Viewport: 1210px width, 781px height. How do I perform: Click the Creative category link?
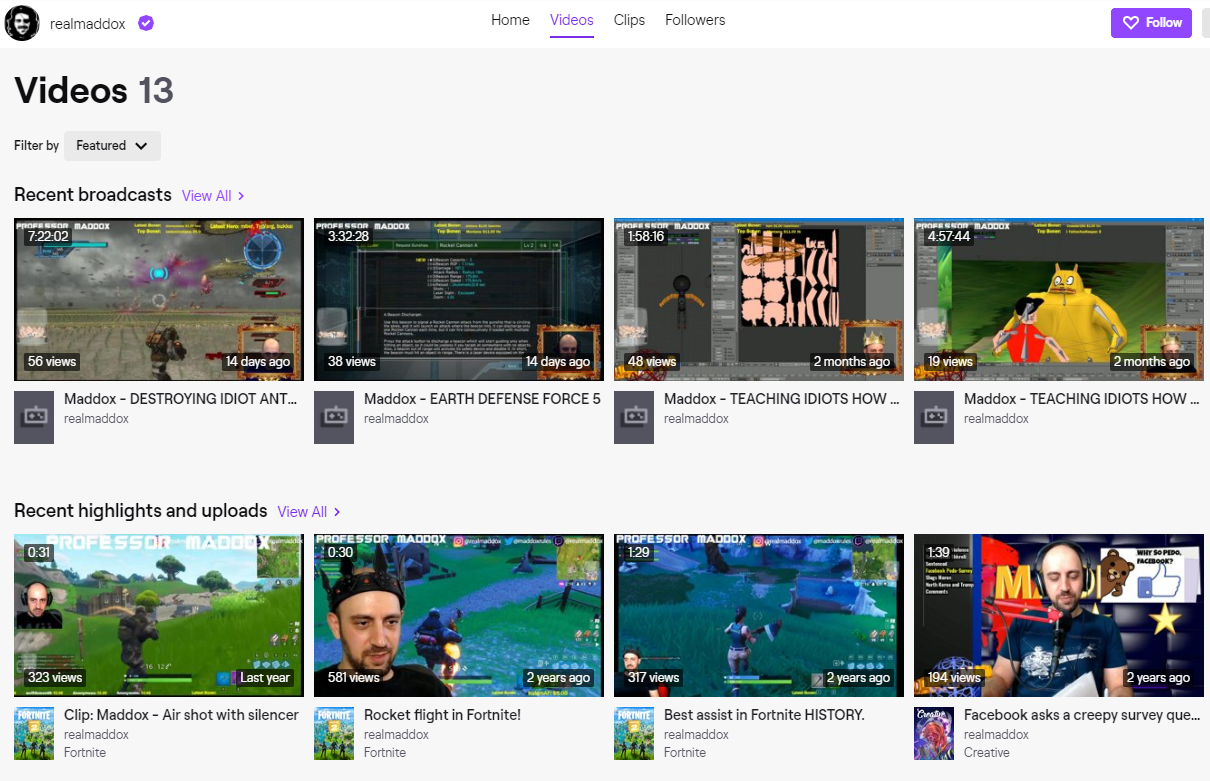click(987, 753)
